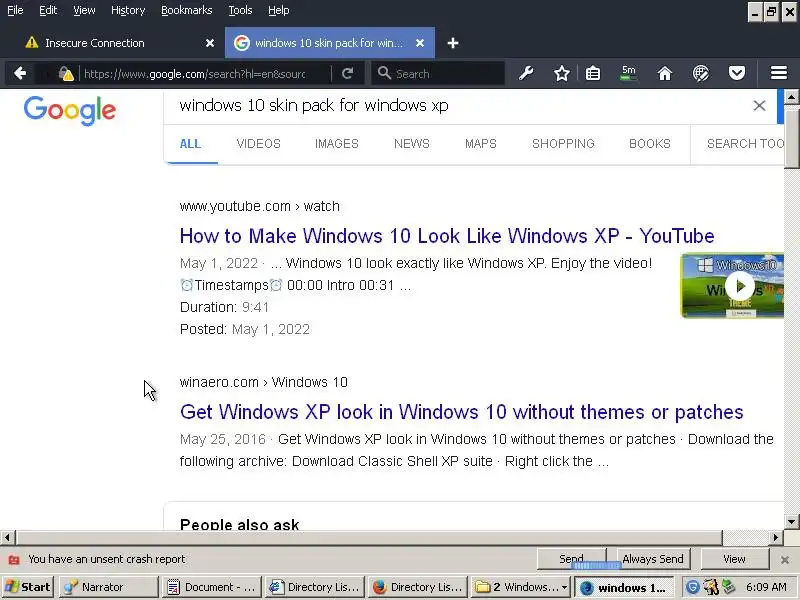Select the MAPS results tab
Viewport: 800px width, 600px height.
point(480,144)
